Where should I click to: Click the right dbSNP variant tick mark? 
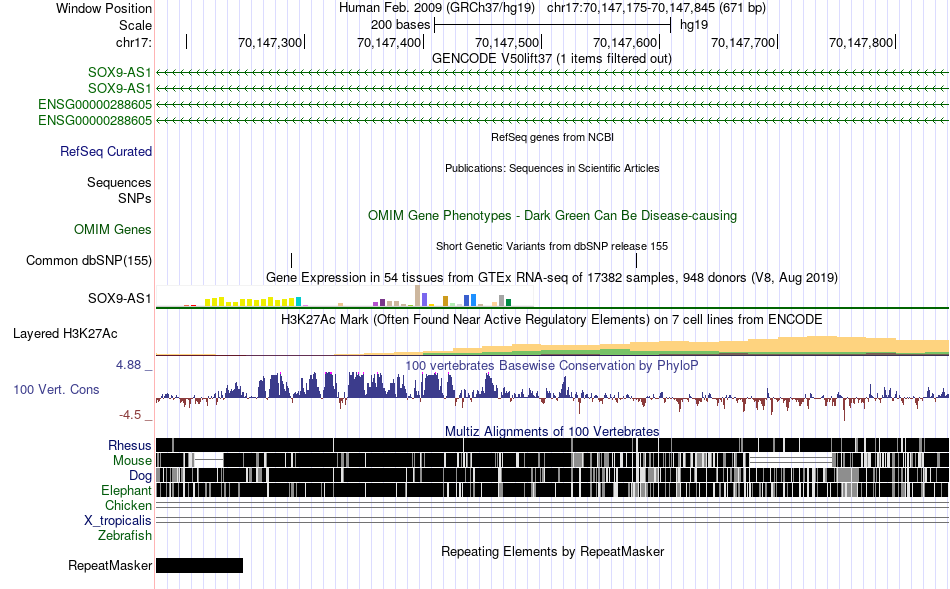[x=636, y=261]
